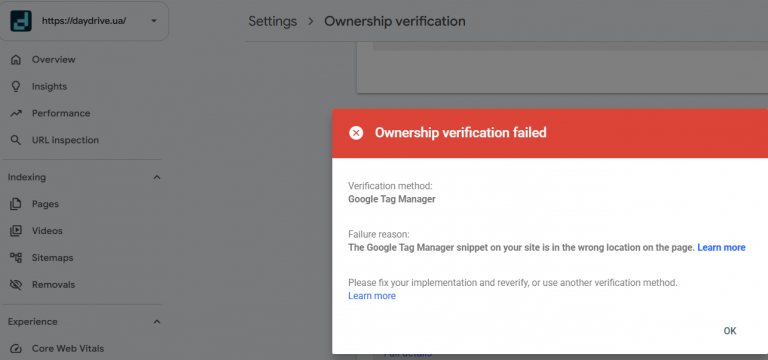Click the daydrive.ua property logo
Viewport: 768px width, 360px height.
(x=21, y=21)
